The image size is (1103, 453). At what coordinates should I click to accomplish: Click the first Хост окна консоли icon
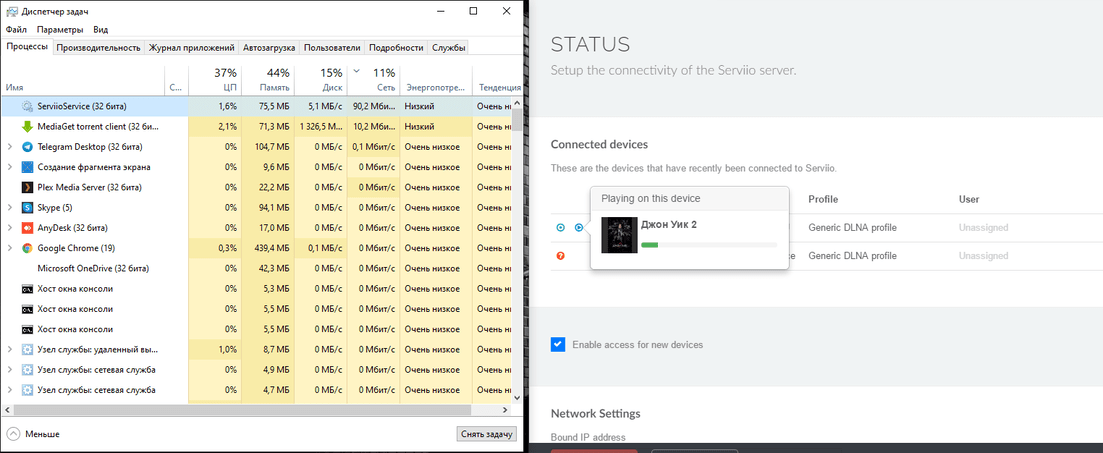pos(27,289)
